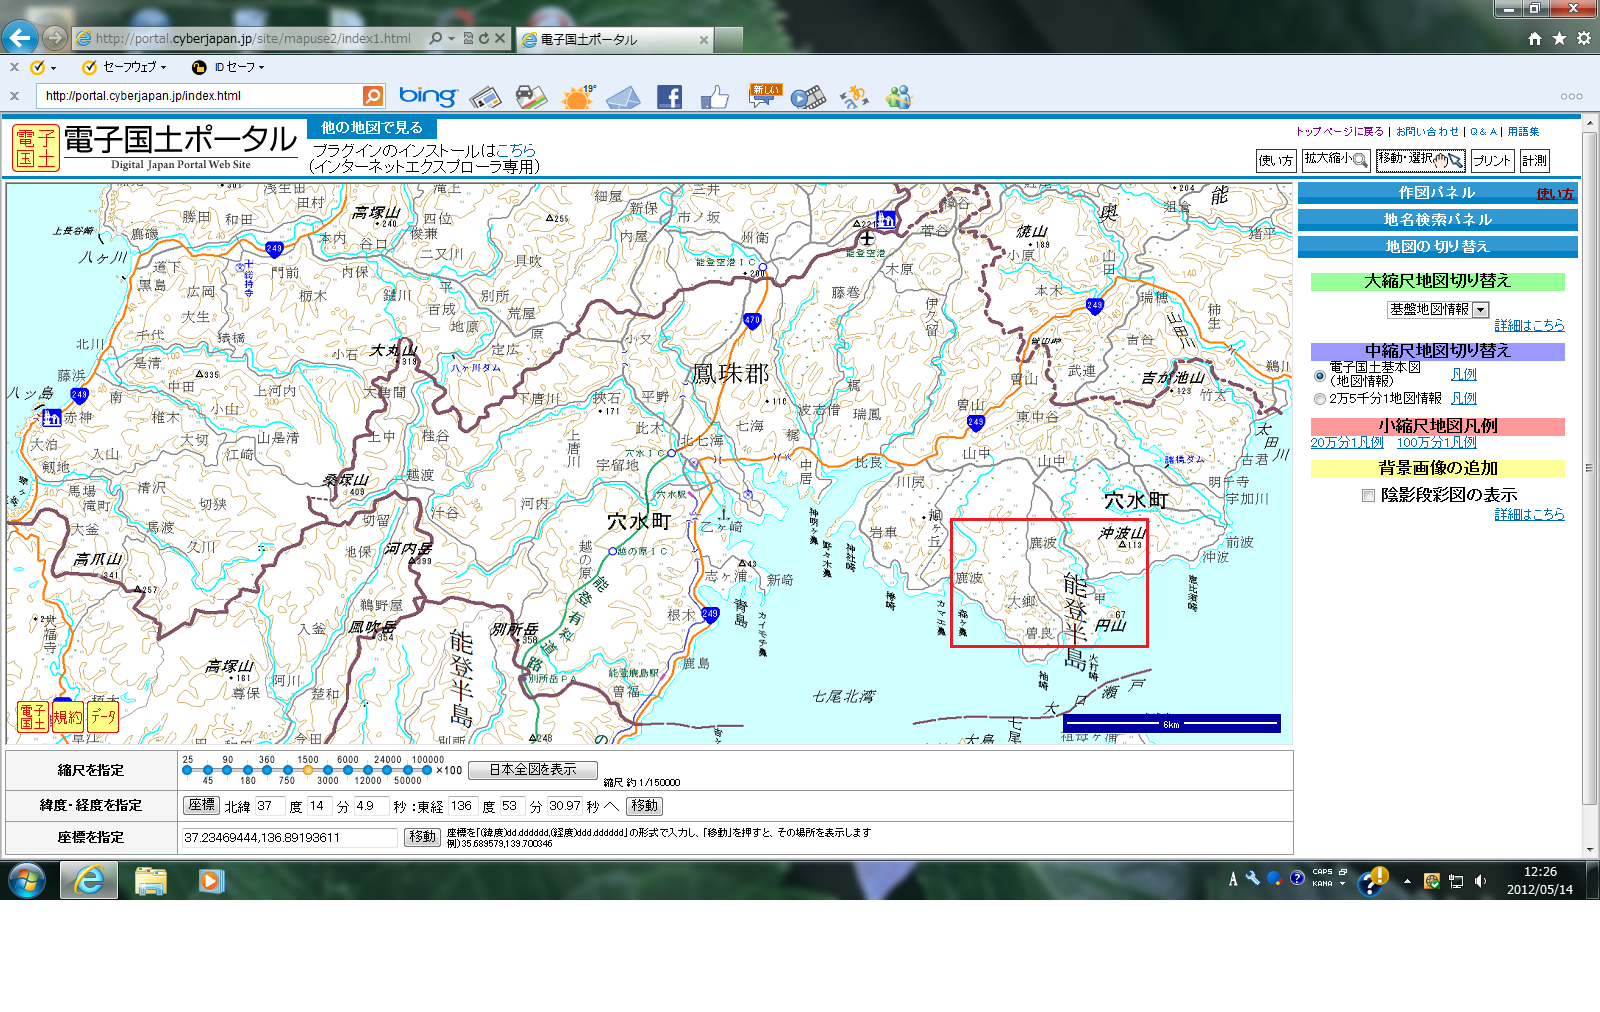Open the 地名検索パネル panel tab
Viewport: 1600px width, 1012px height.
[x=1437, y=220]
